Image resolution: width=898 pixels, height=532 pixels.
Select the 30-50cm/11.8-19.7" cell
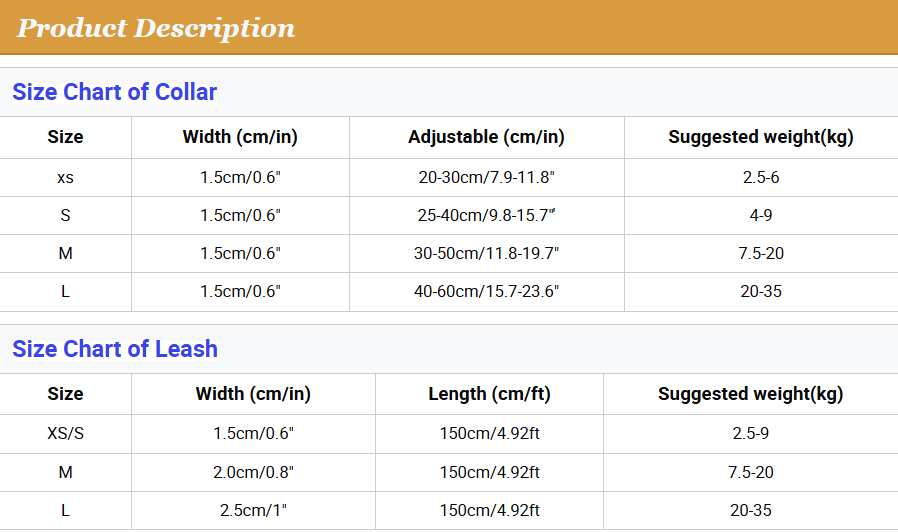click(486, 253)
